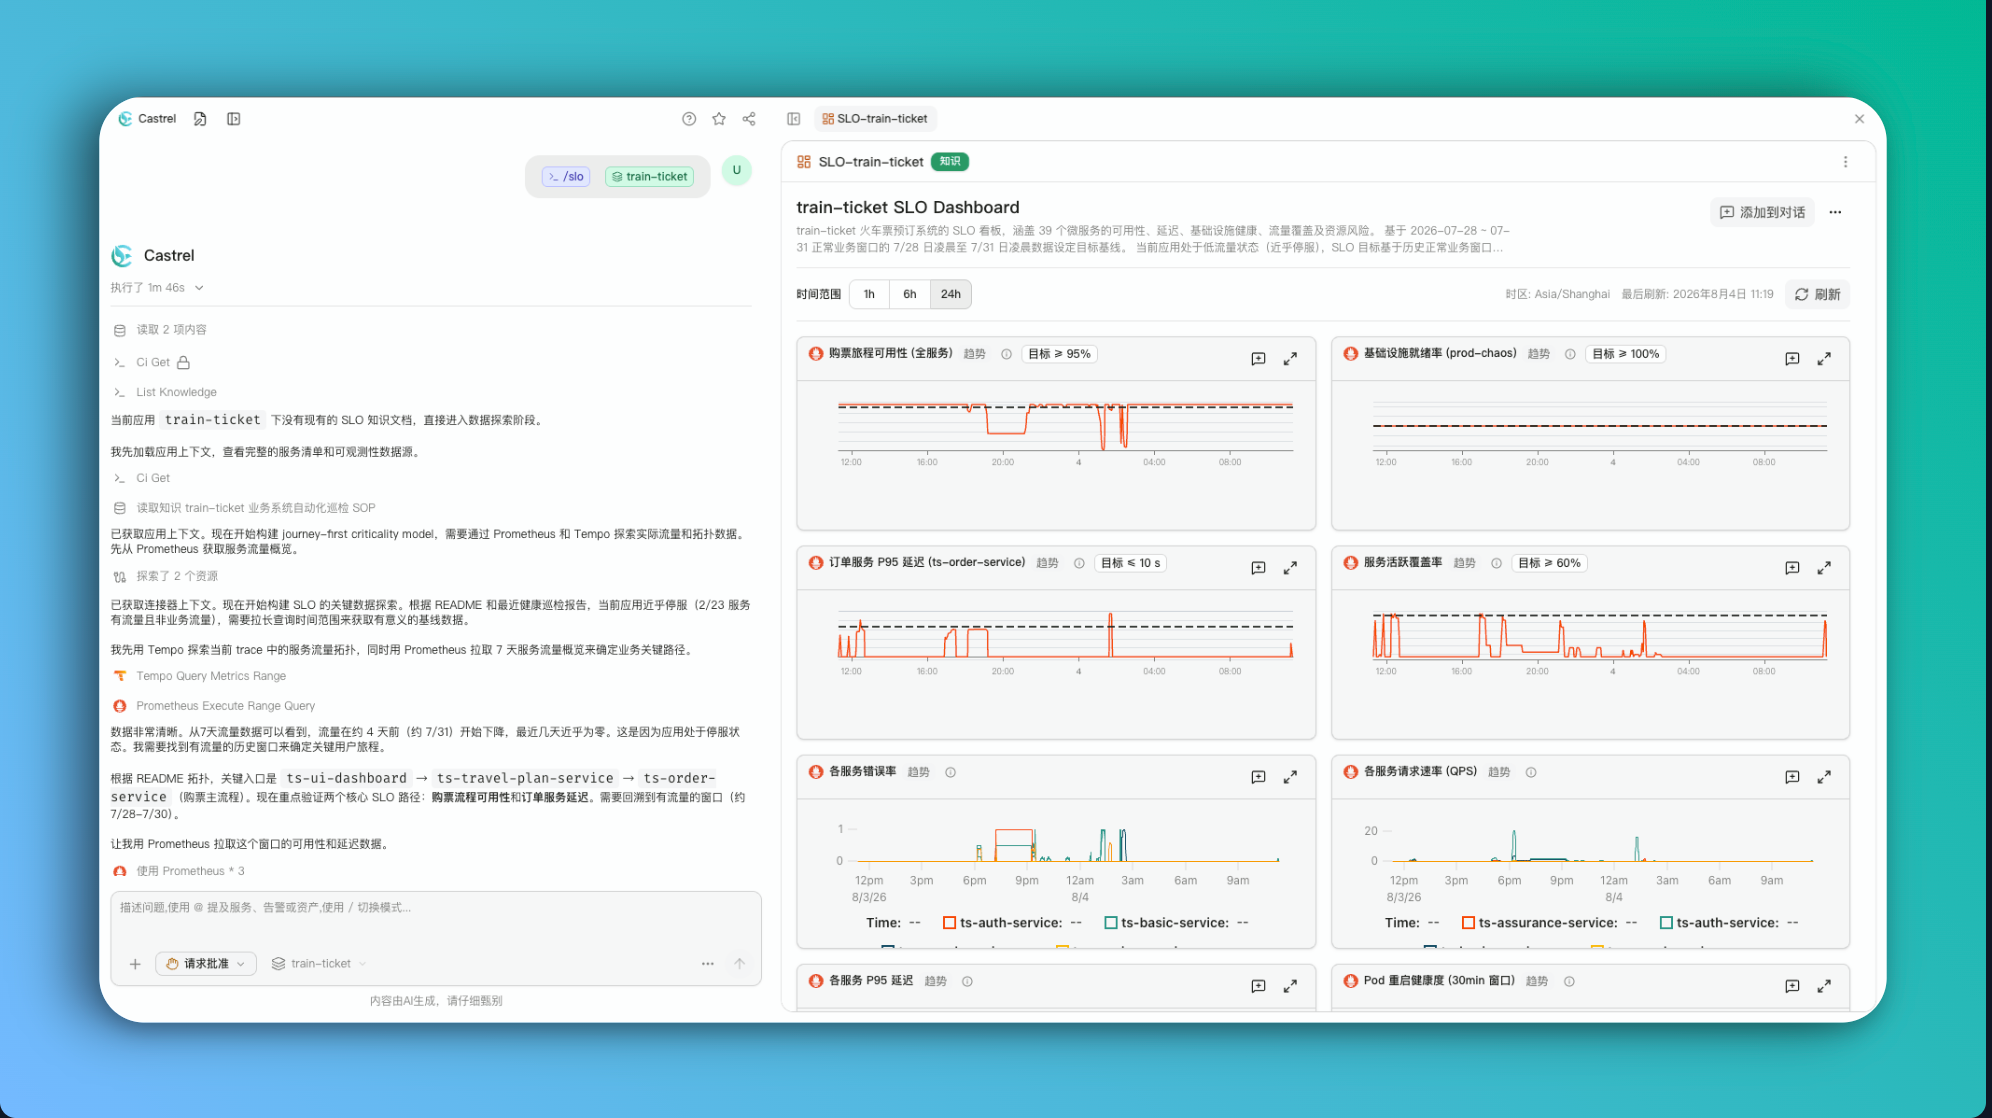Expand the 使用 Prometheus * 3 step
This screenshot has width=1992, height=1118.
point(180,872)
